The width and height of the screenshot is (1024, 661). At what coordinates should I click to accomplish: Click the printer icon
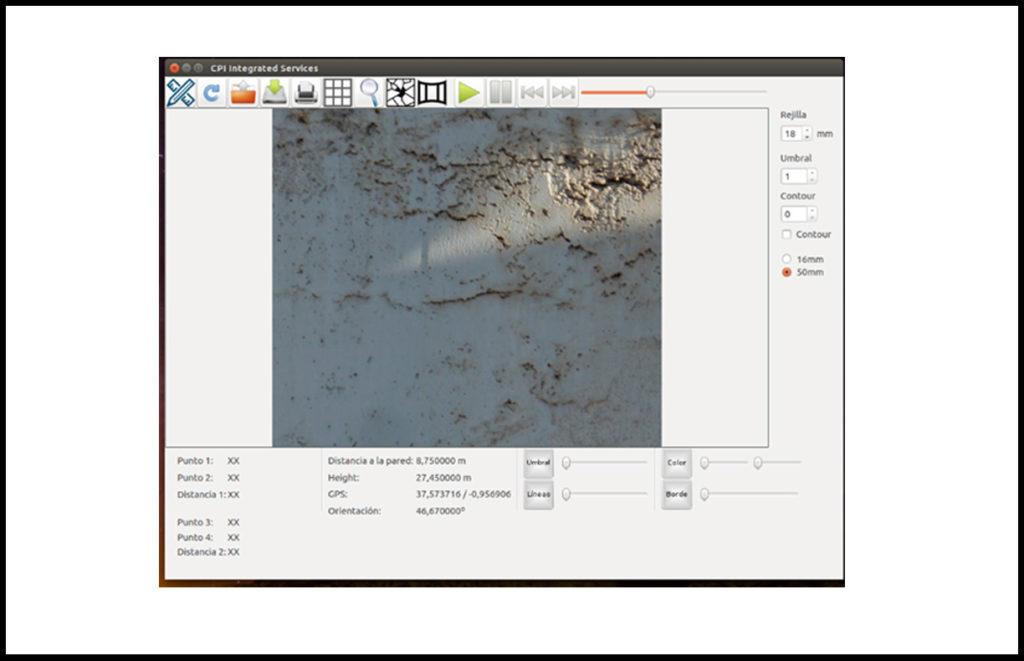pos(306,93)
